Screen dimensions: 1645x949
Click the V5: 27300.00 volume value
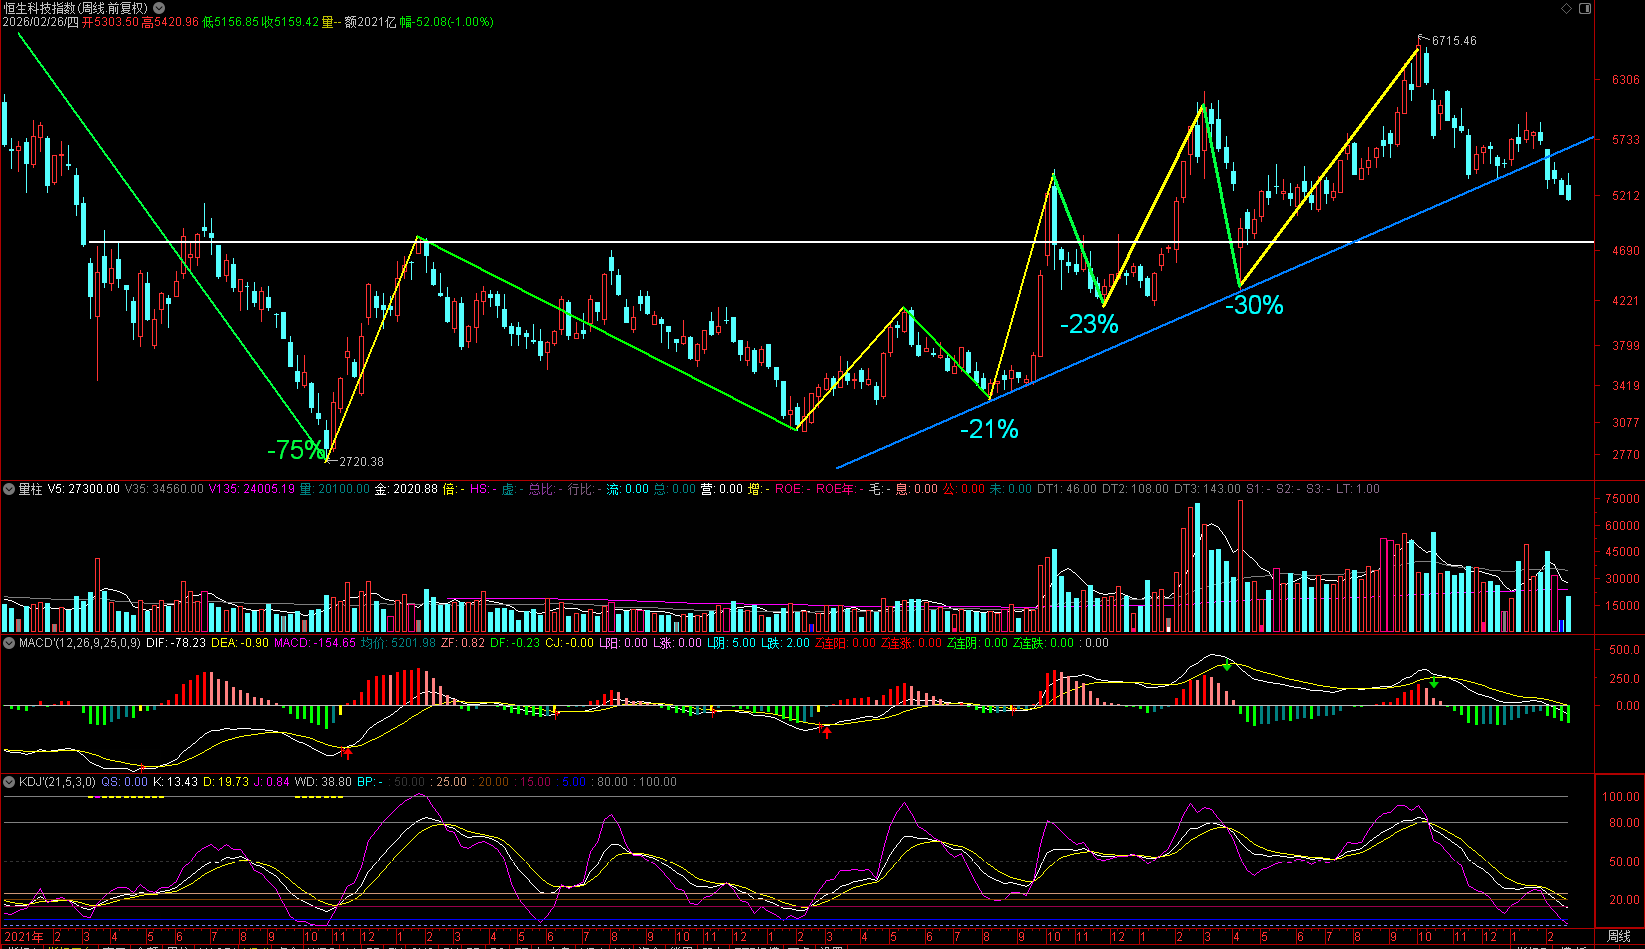pyautogui.click(x=84, y=489)
